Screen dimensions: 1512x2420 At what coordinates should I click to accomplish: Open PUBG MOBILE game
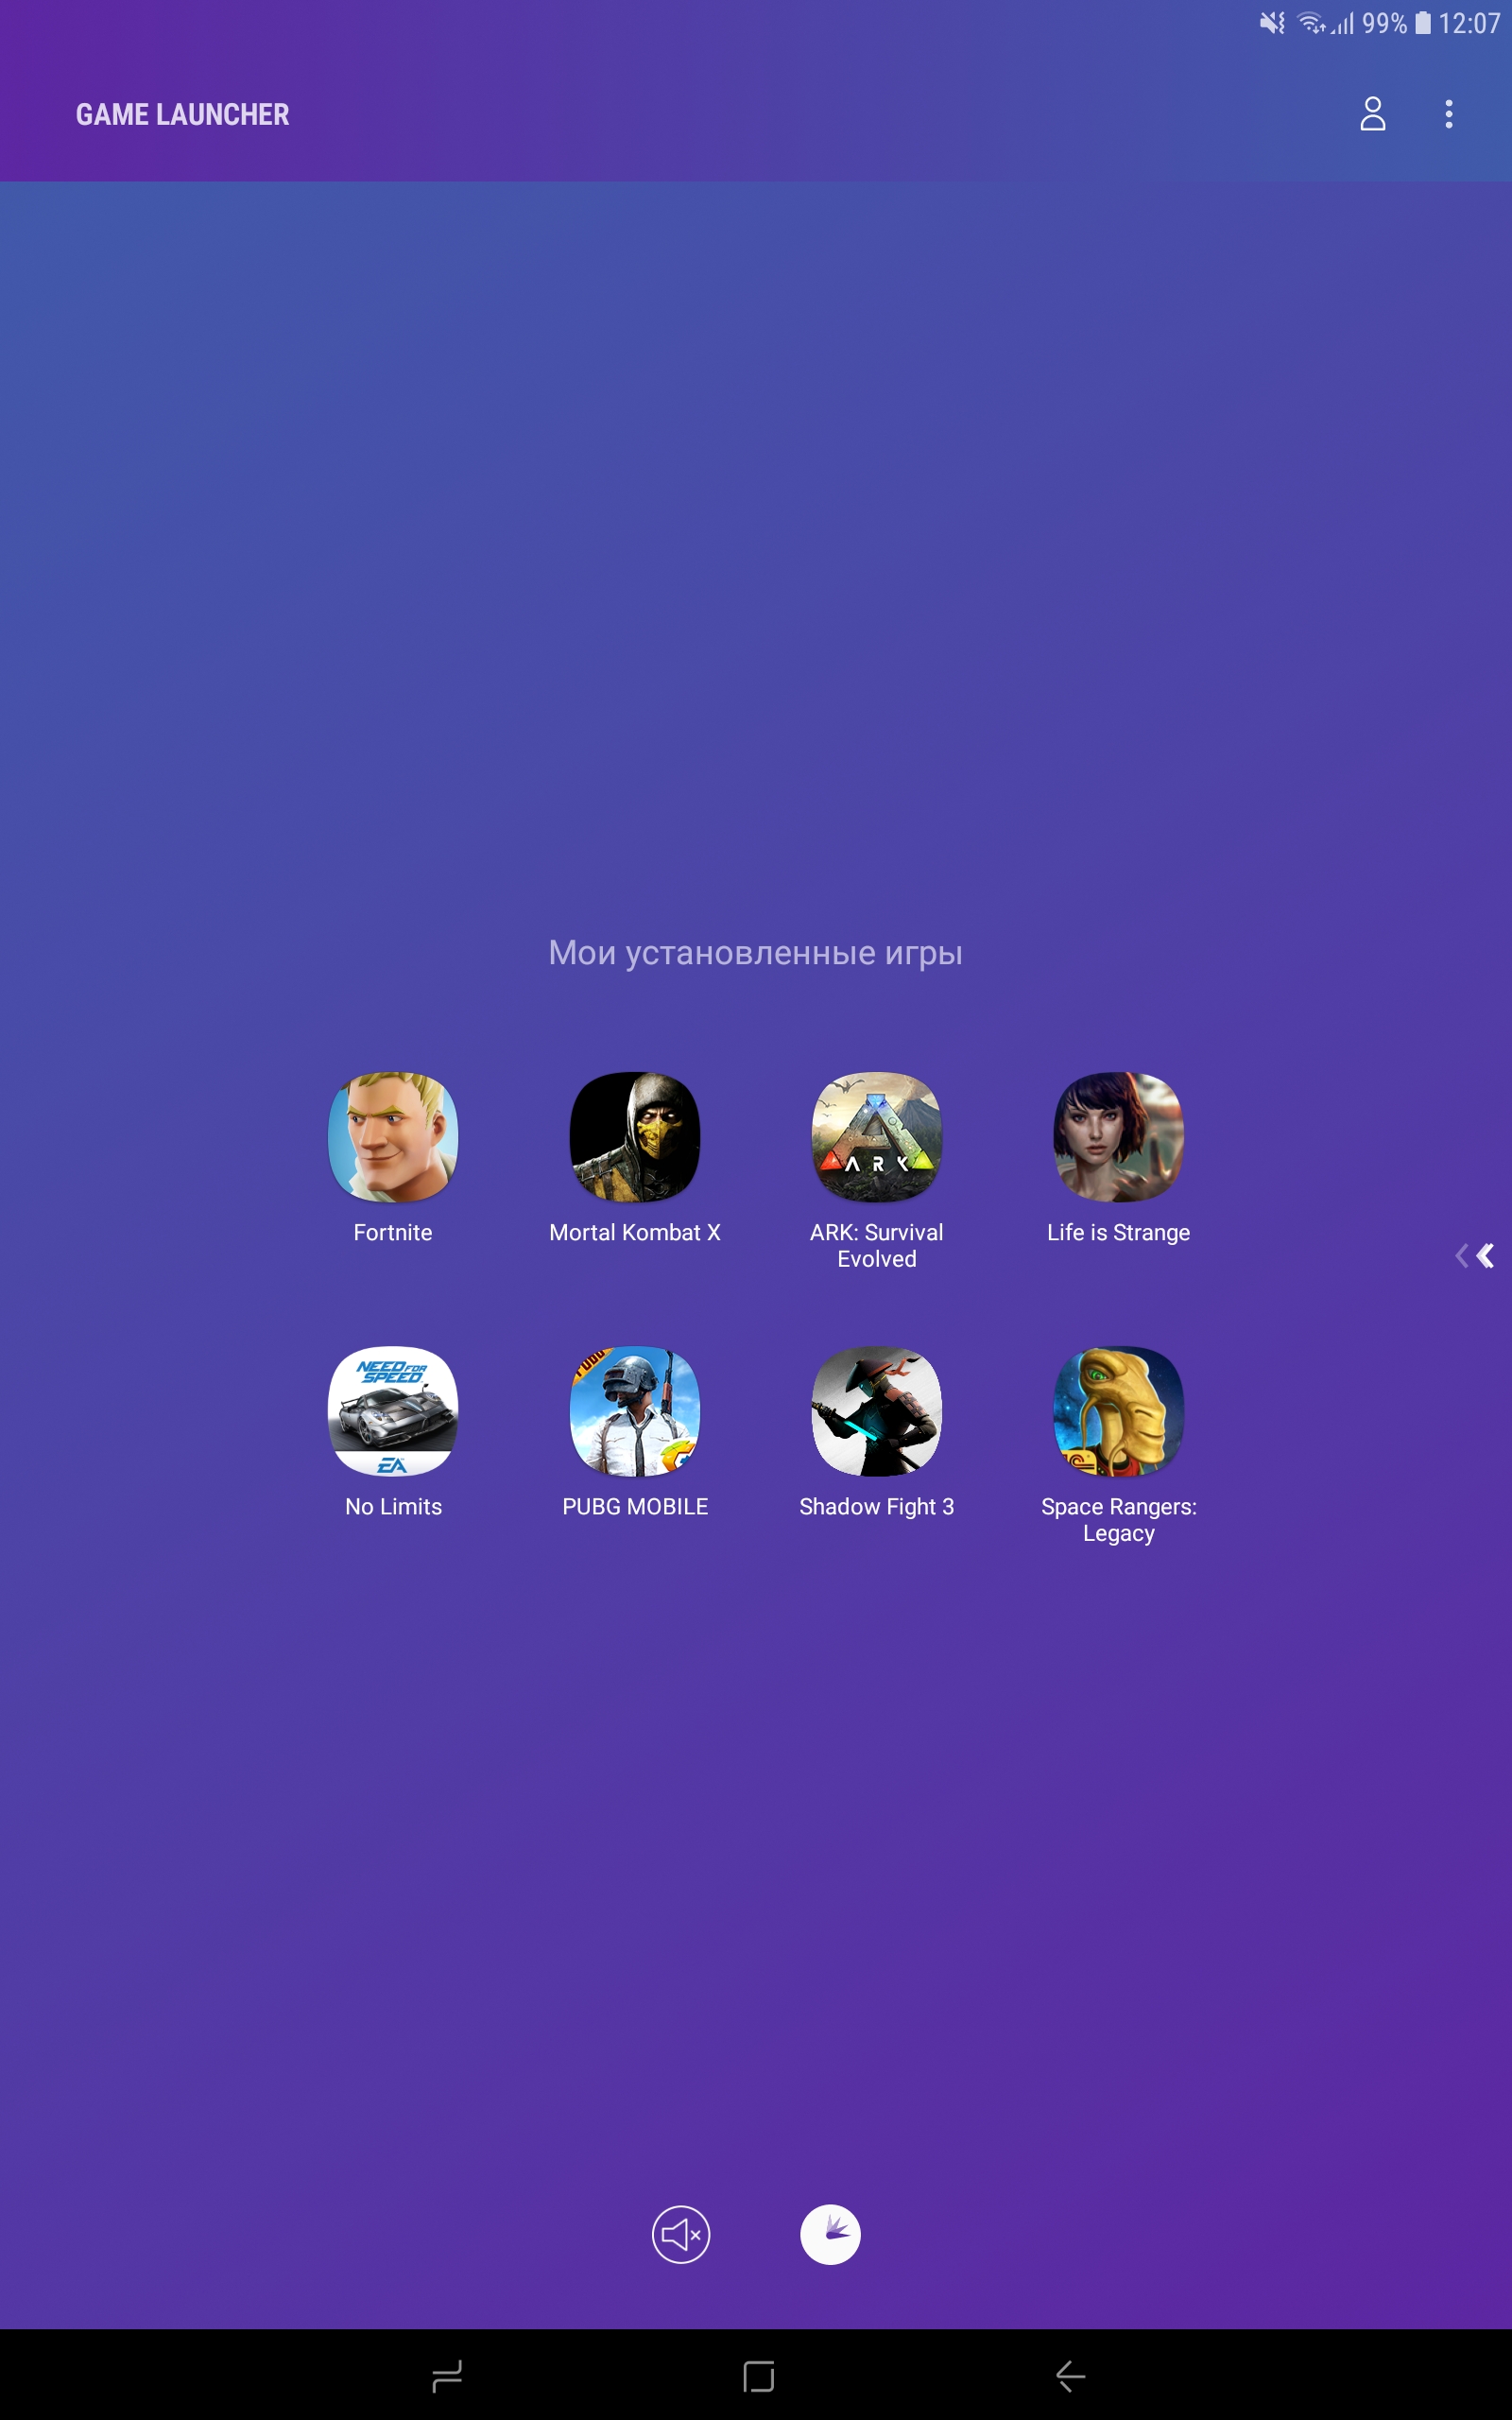pos(635,1411)
